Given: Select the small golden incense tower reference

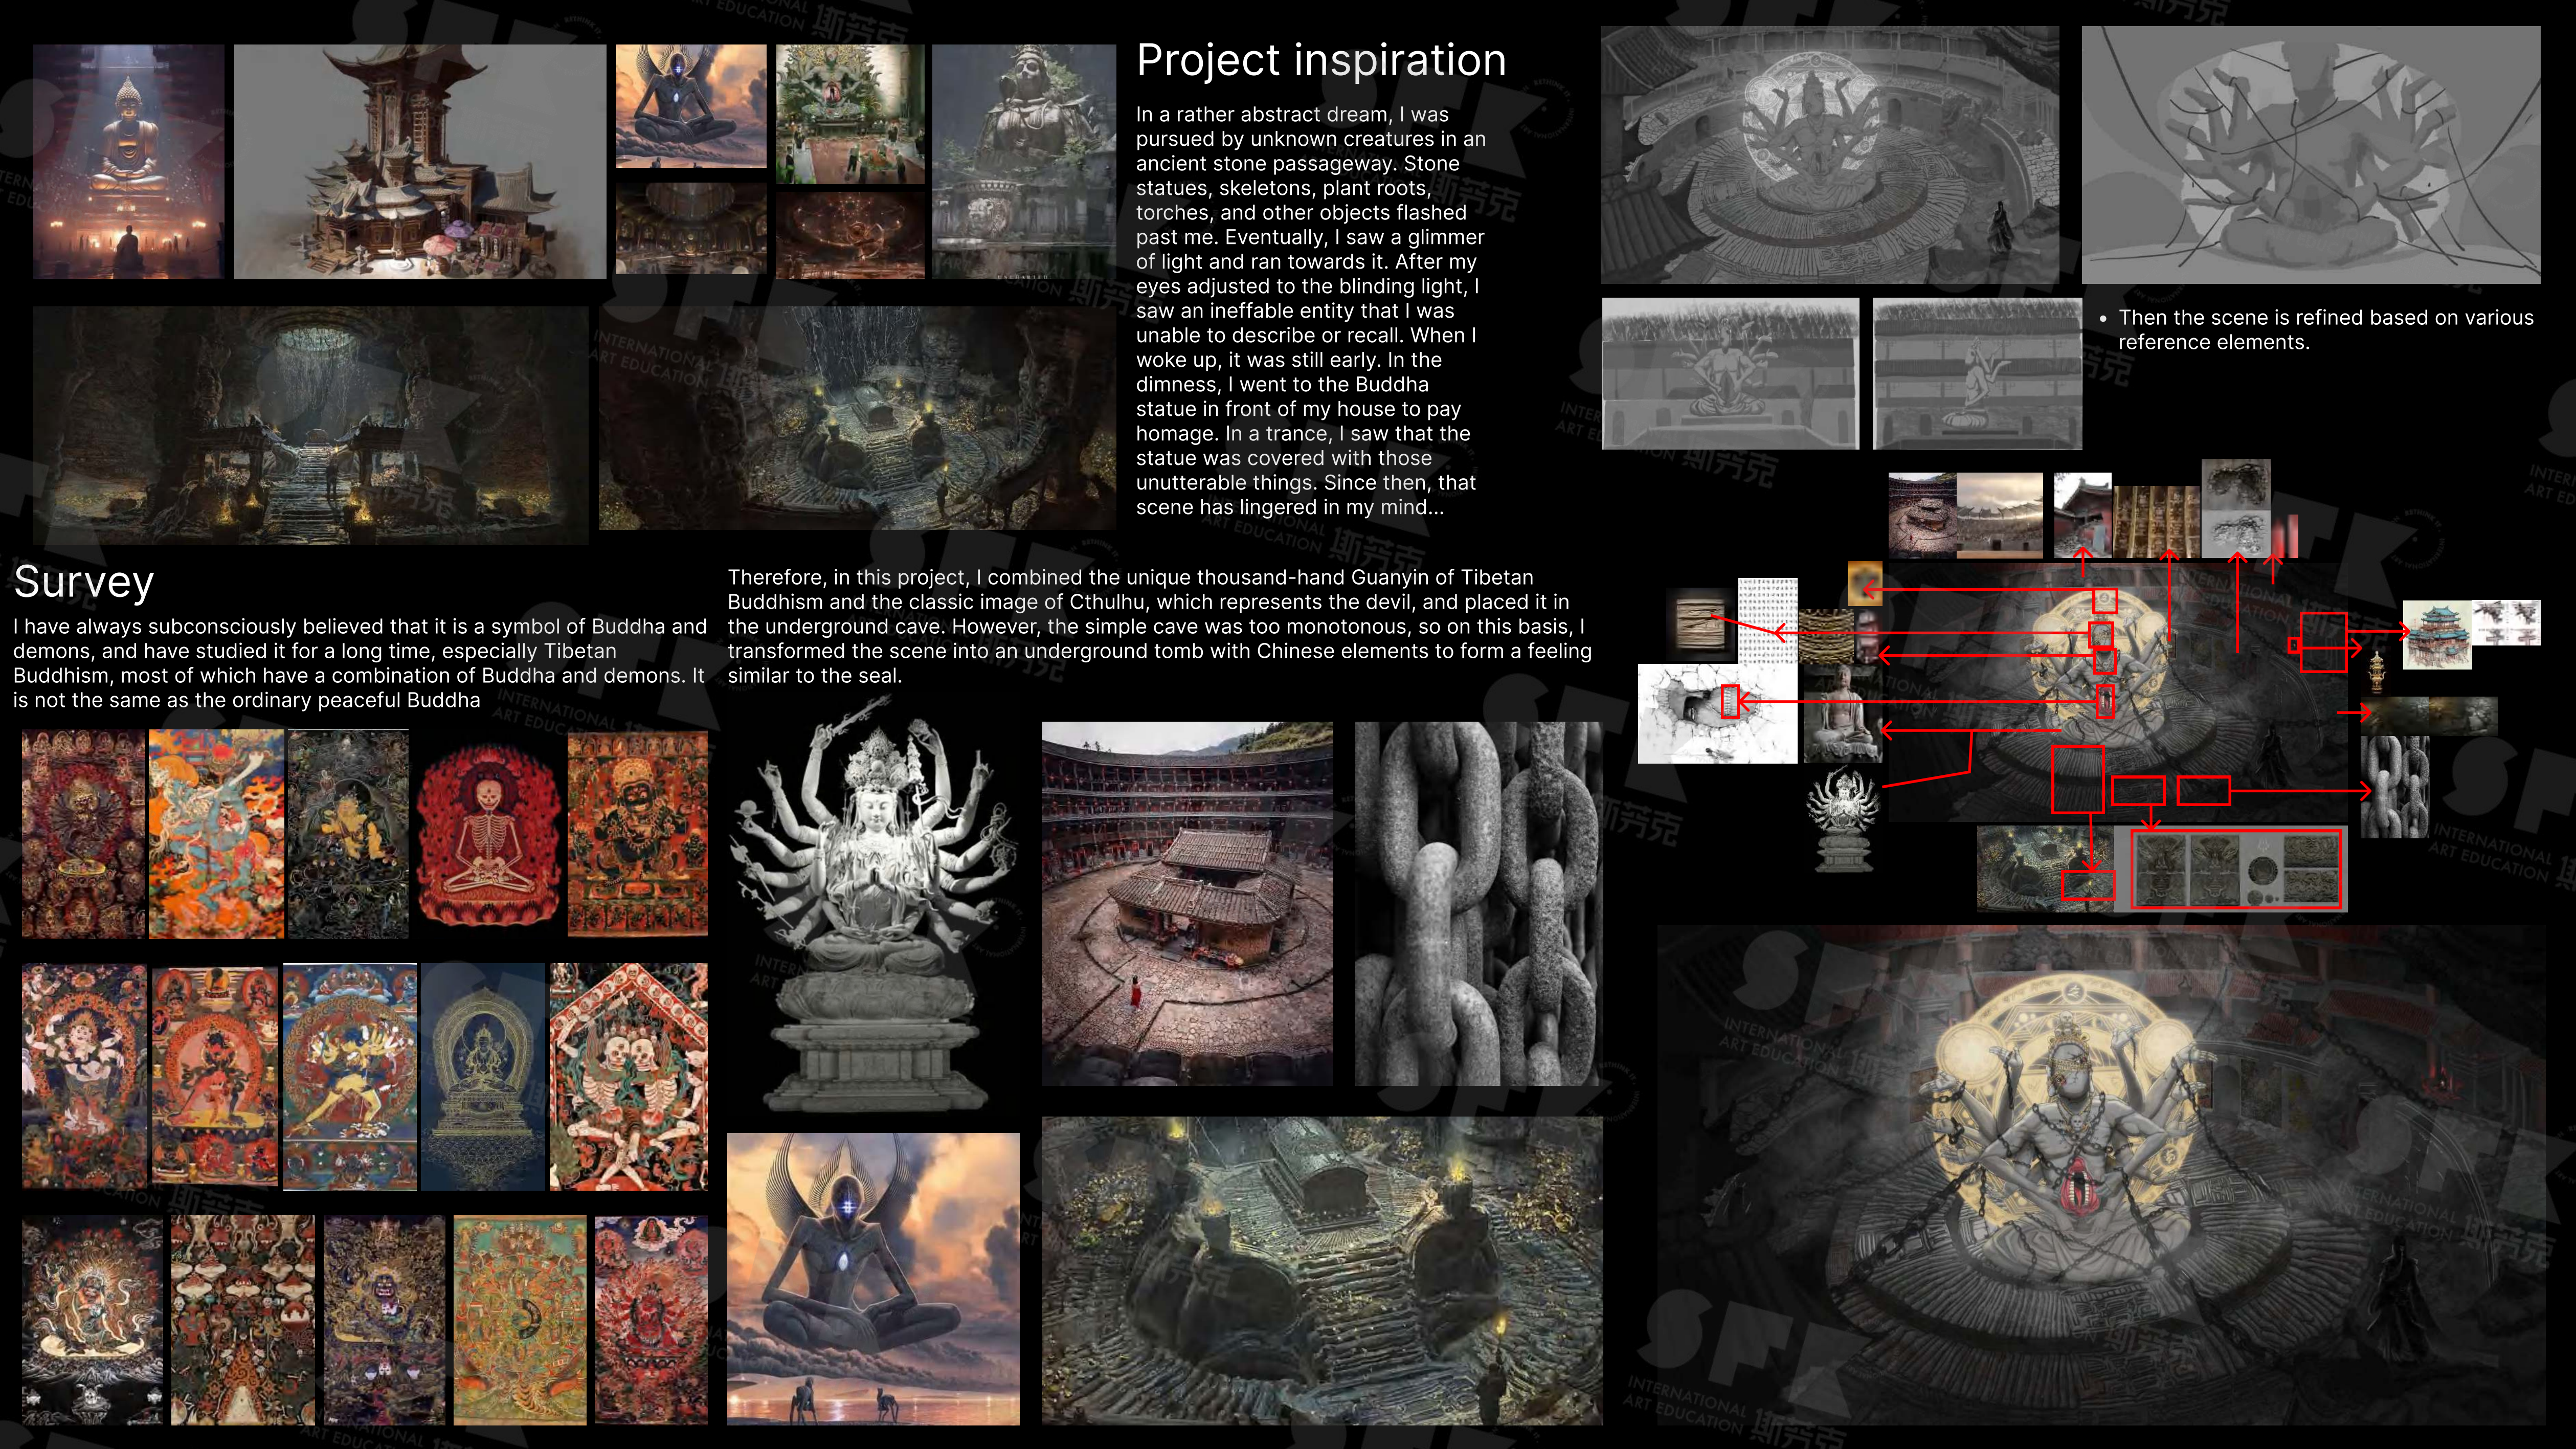Looking at the screenshot, I should click(2378, 672).
